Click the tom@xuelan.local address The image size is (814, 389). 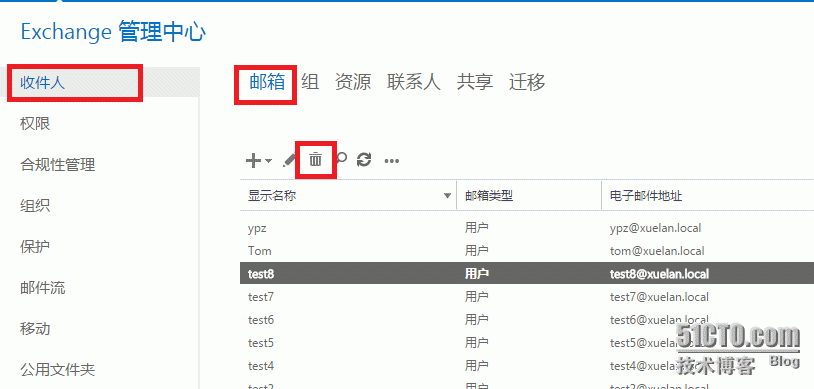pyautogui.click(x=657, y=251)
